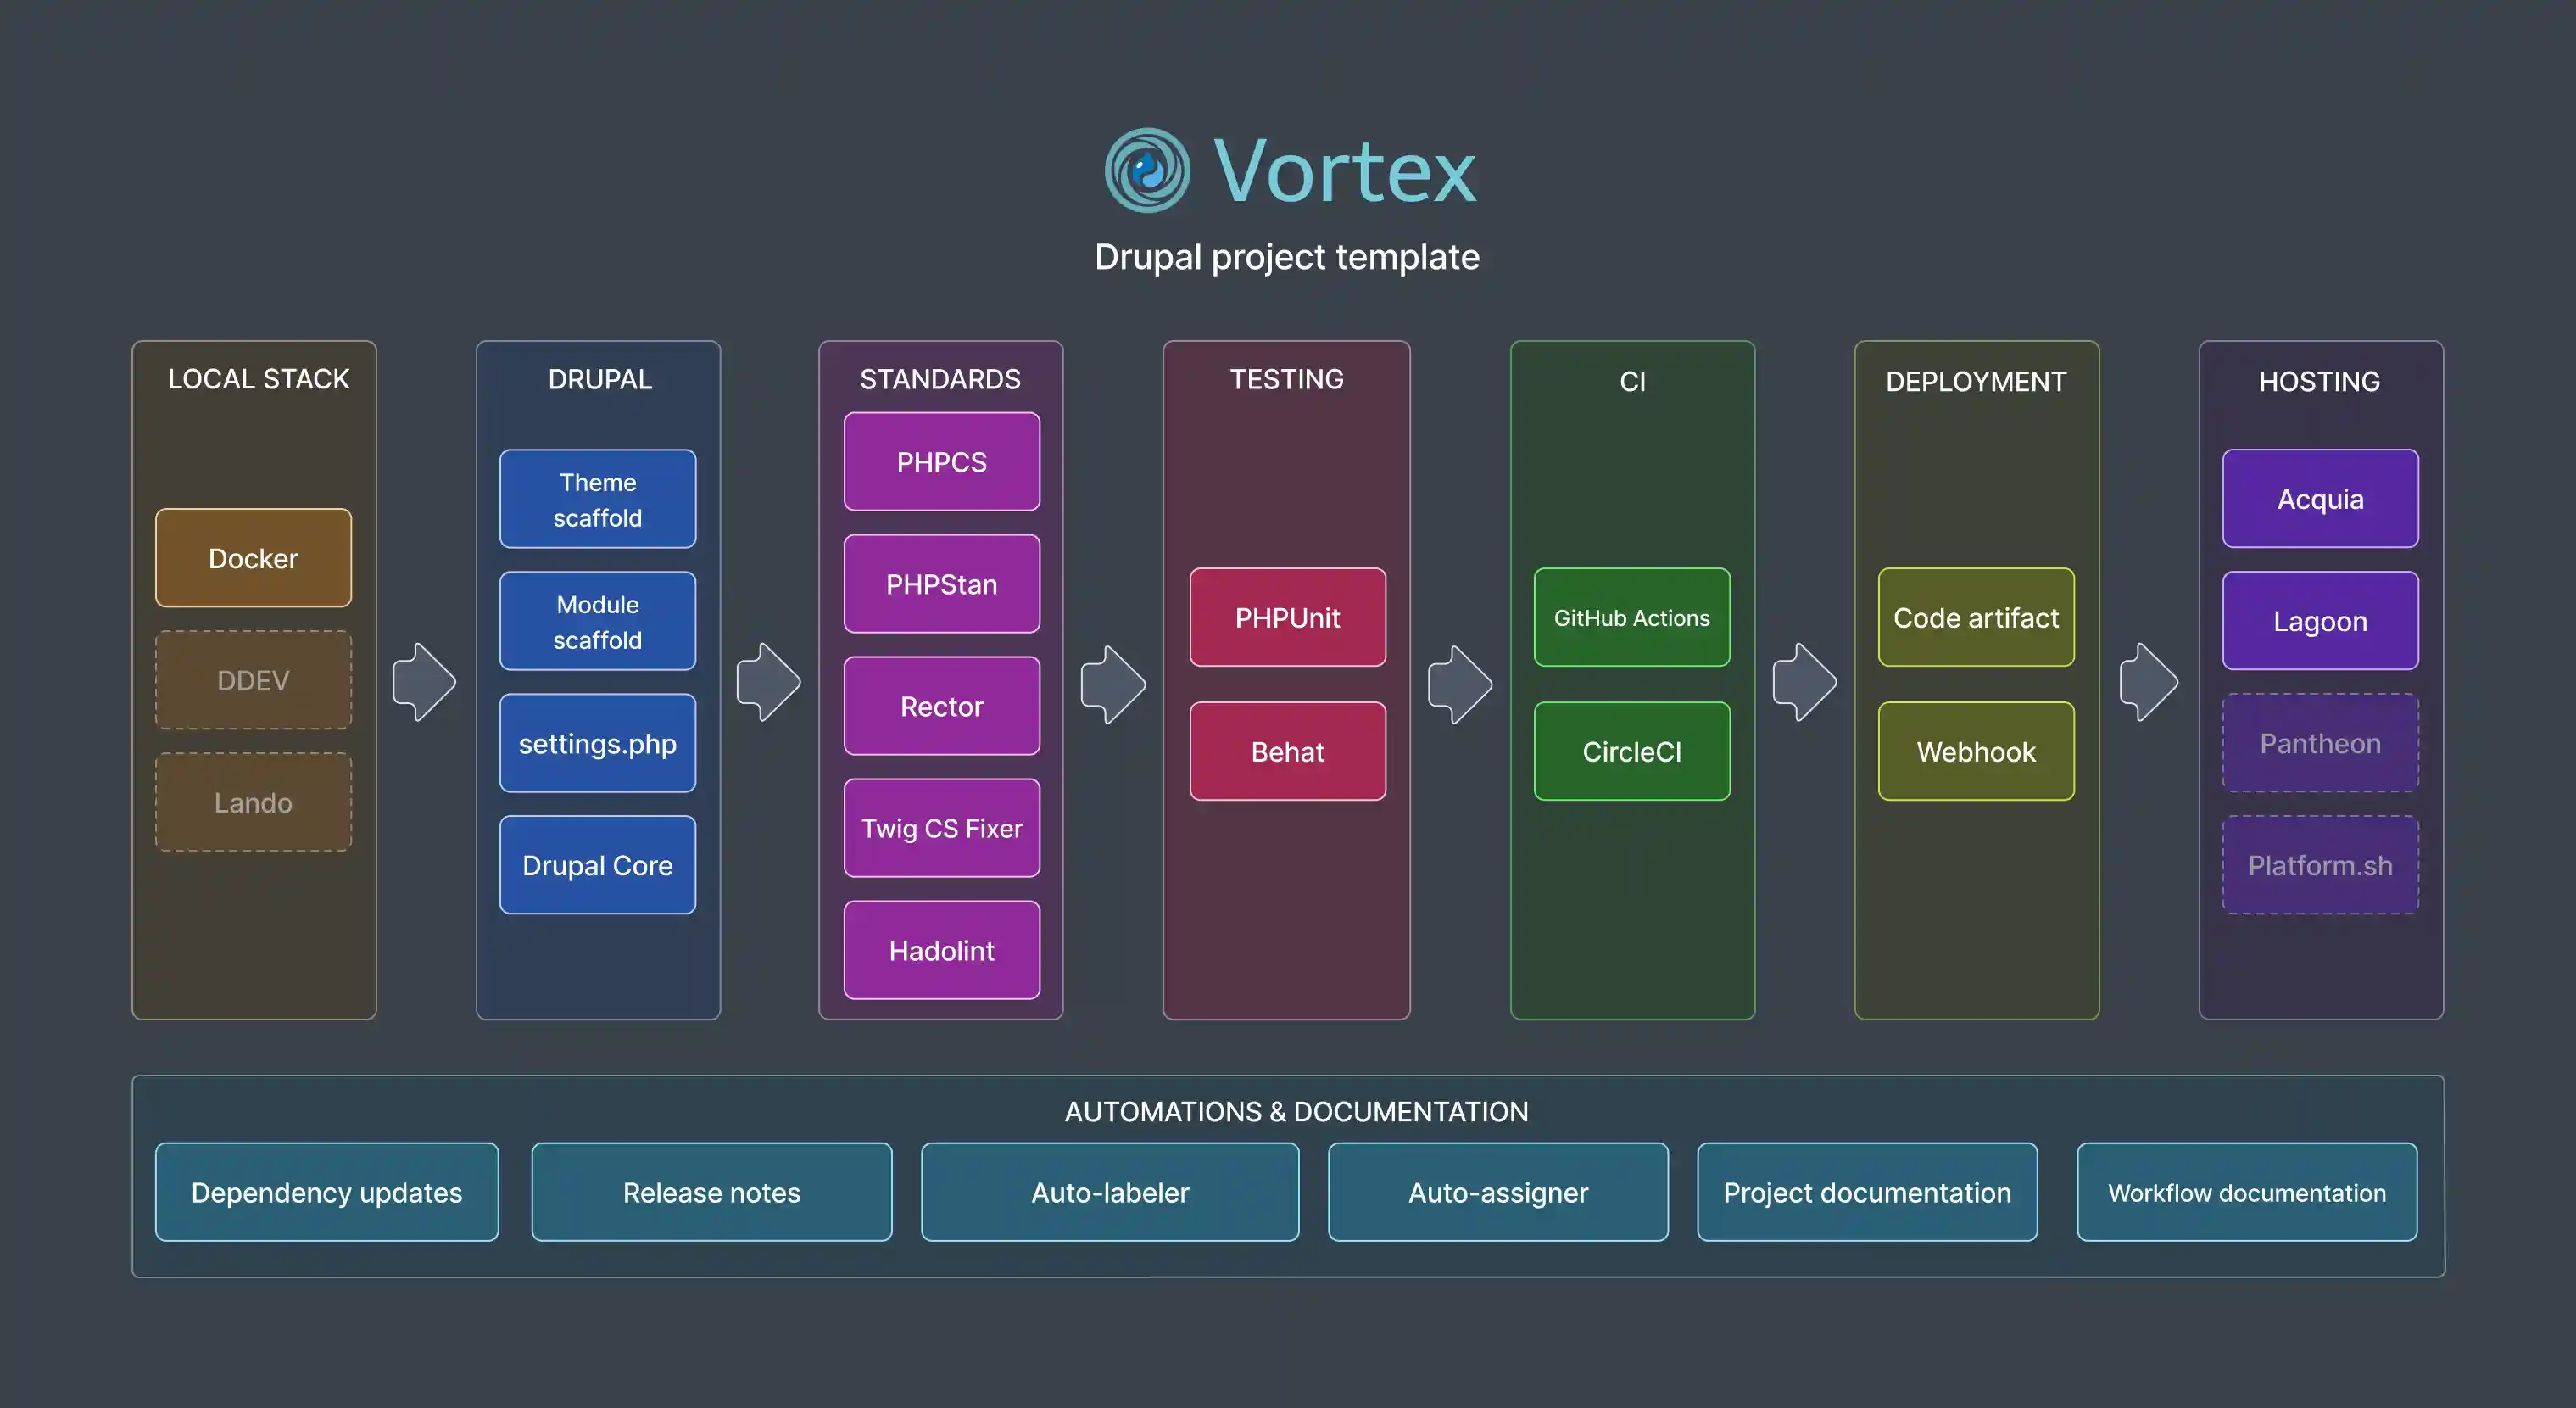Click the arrow between Drupal and Standards
2576x1408 pixels.
pyautogui.click(x=769, y=682)
